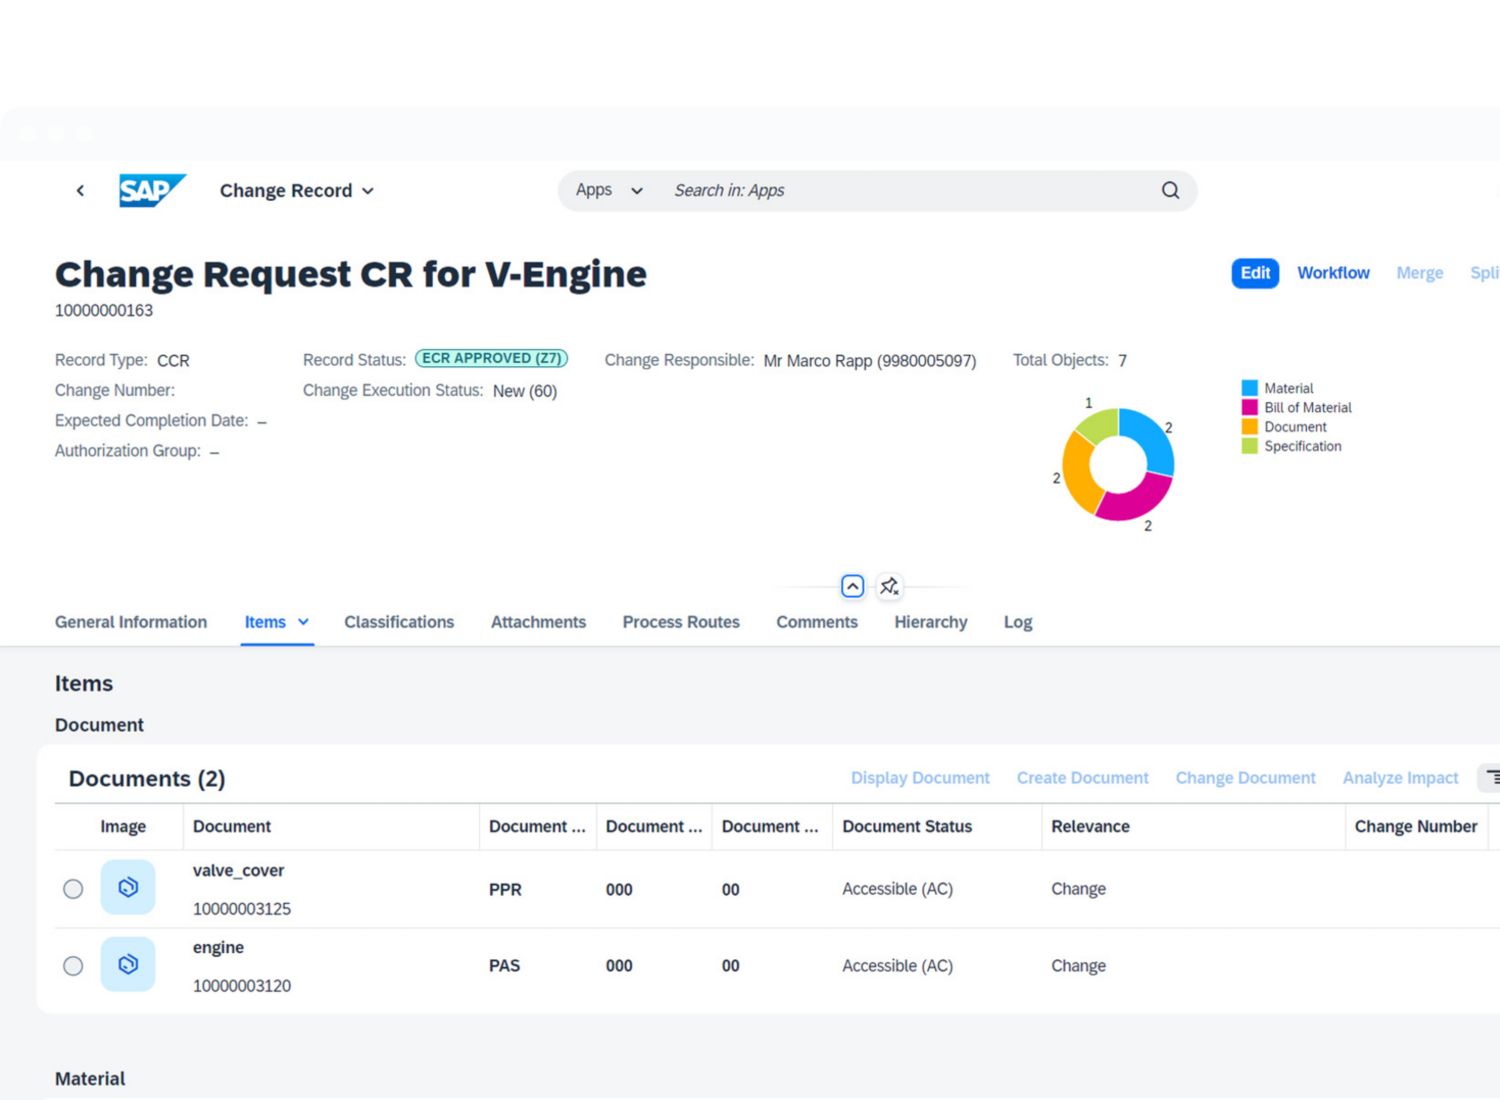Click the table settings icon beside Analyze Impact

tap(1491, 777)
